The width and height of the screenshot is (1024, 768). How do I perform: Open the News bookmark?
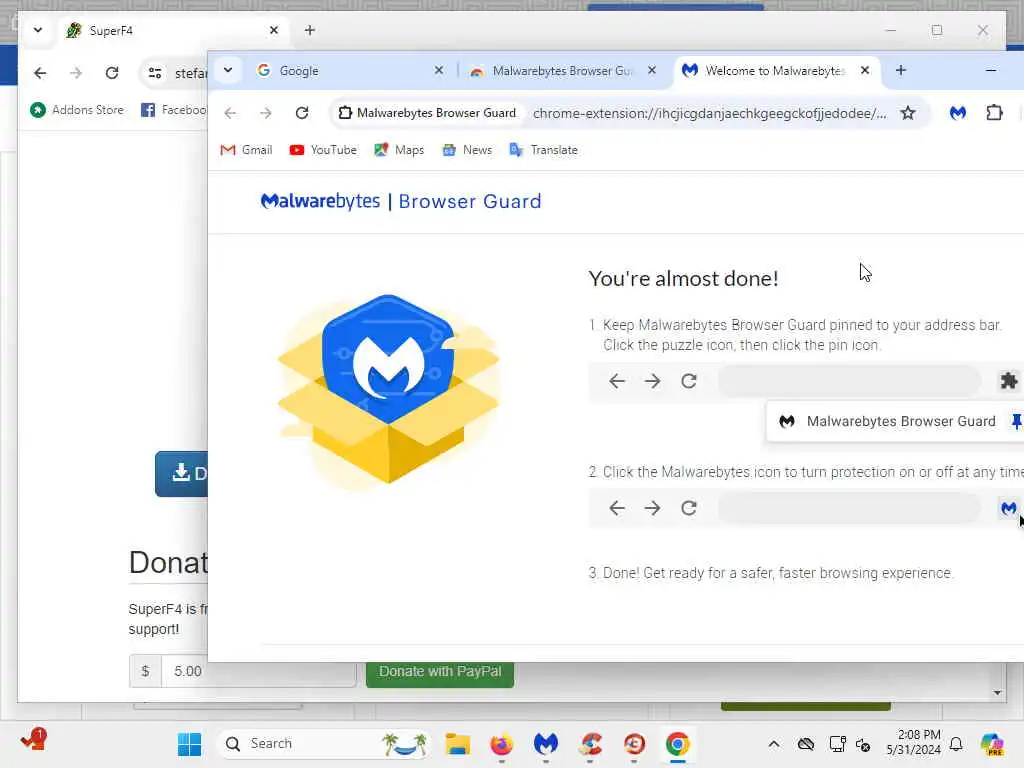467,150
